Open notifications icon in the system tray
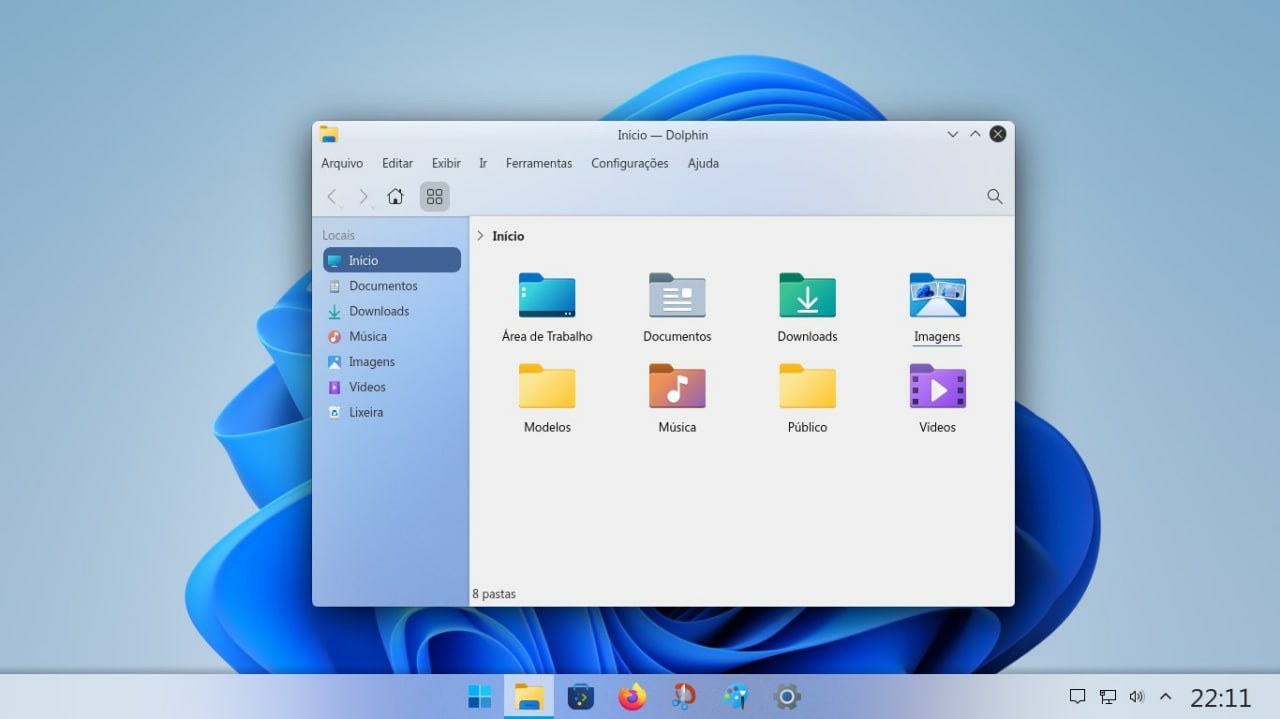 (1077, 696)
